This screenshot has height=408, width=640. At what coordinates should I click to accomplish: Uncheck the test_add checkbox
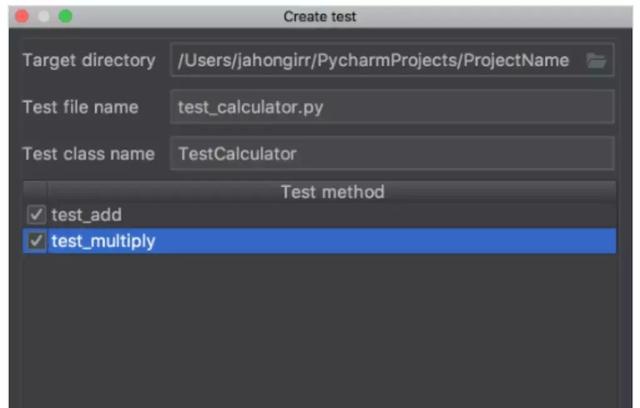(x=36, y=215)
